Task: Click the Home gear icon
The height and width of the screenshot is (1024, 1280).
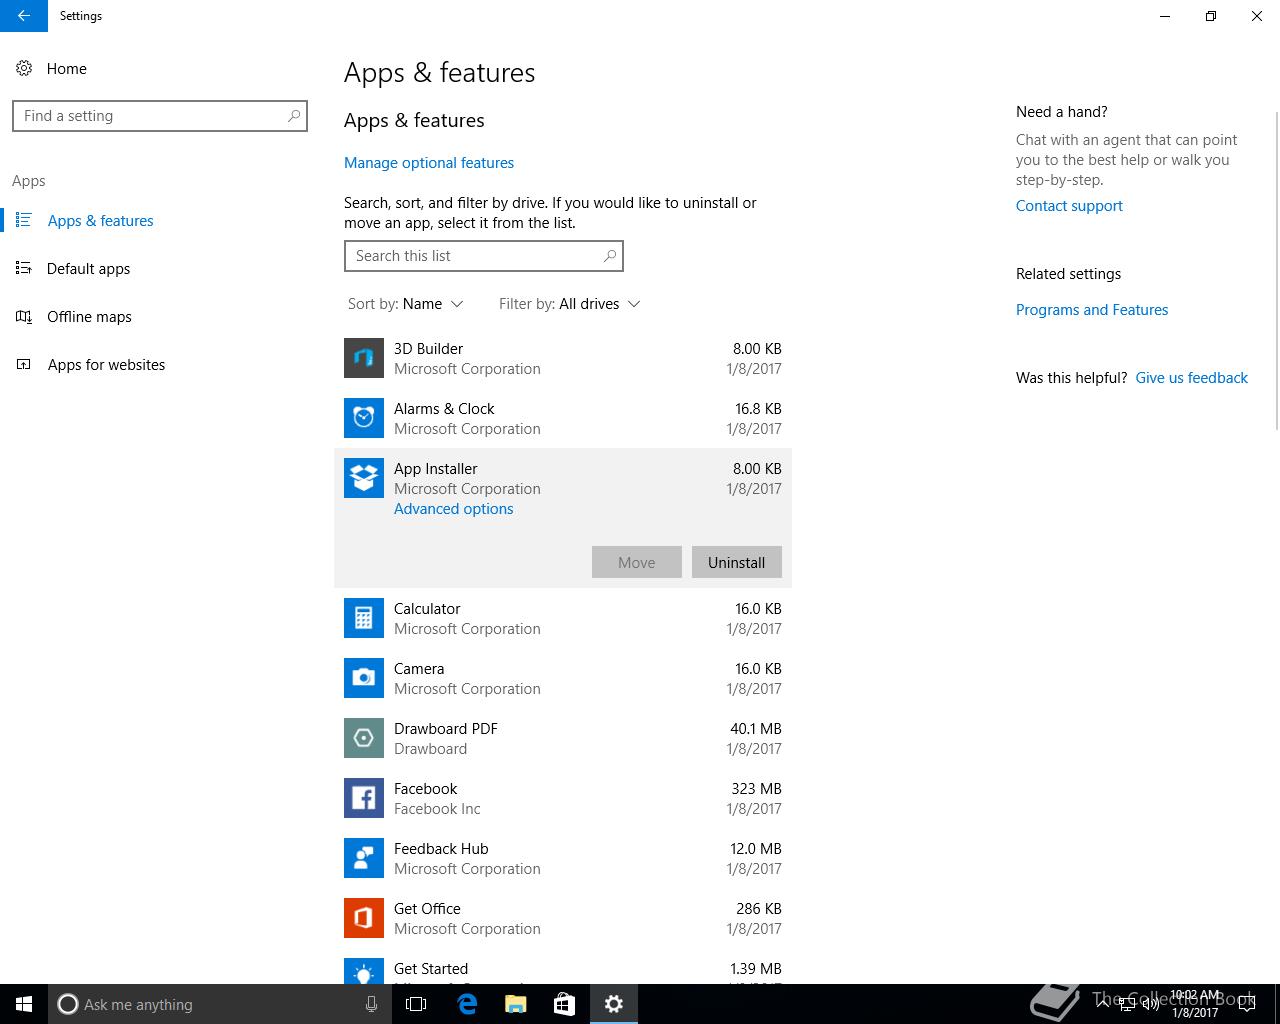Action: pos(24,68)
